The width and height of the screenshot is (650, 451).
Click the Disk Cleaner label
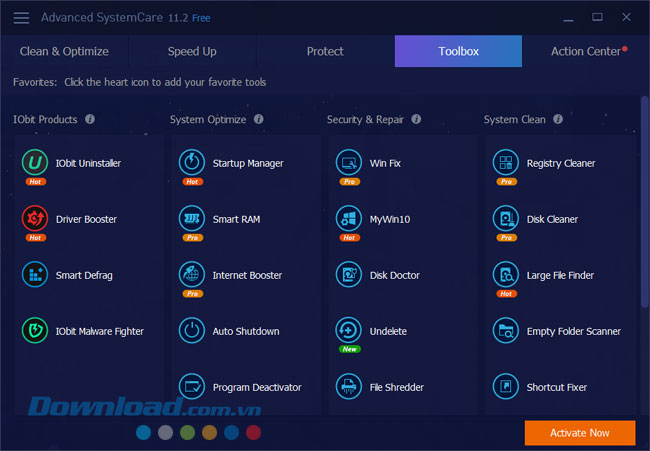coord(552,219)
